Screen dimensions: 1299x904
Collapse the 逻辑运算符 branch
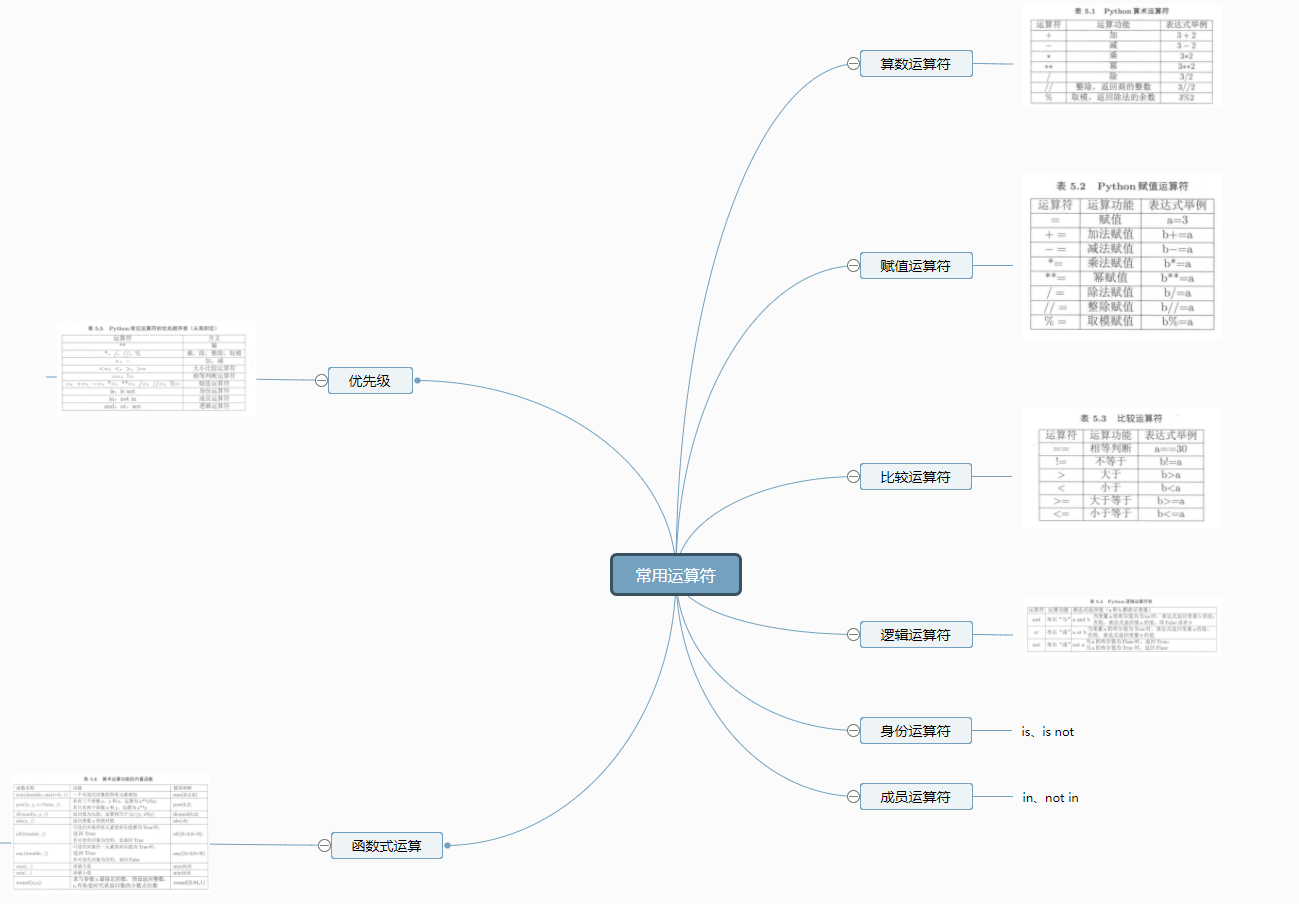(853, 635)
